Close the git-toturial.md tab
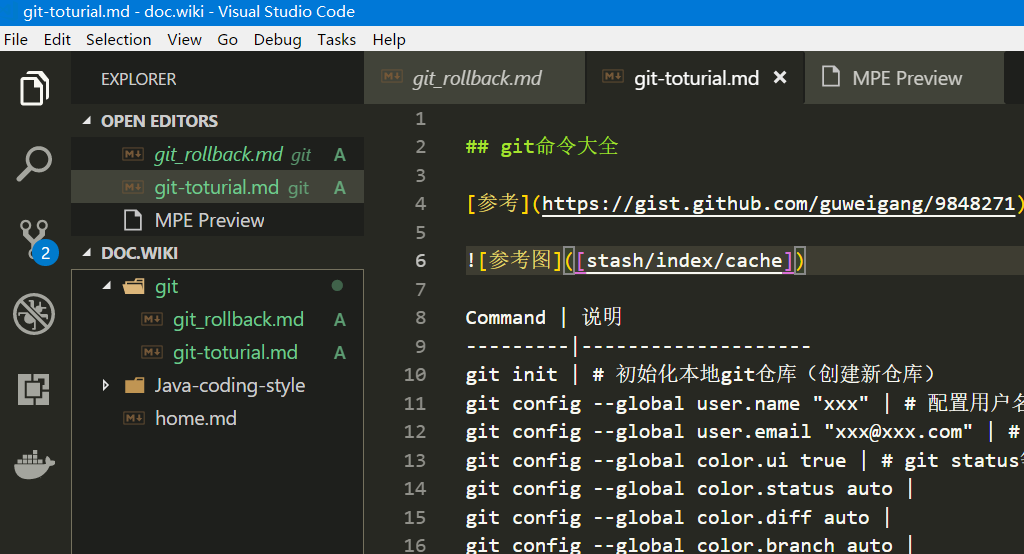This screenshot has height=554, width=1024. 780,78
